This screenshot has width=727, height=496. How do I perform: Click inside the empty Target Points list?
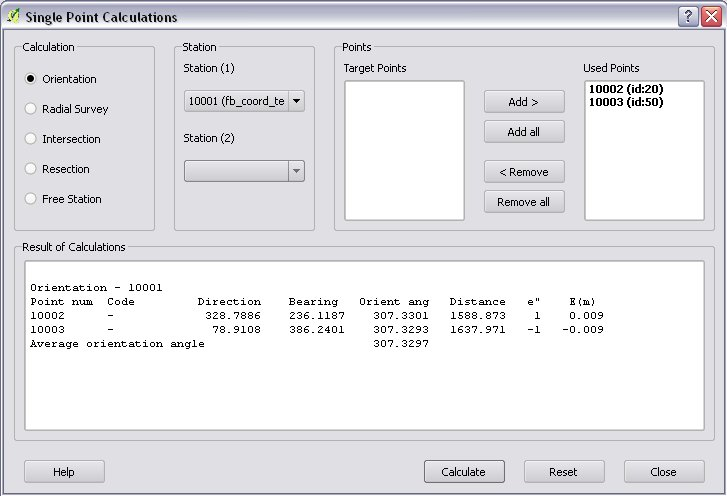[404, 150]
